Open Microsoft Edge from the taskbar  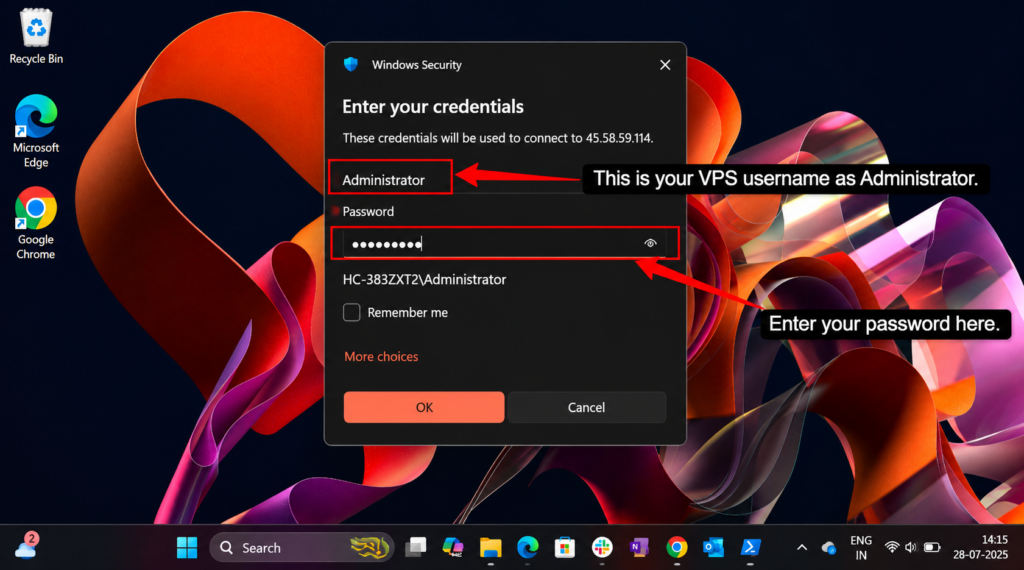pos(528,548)
